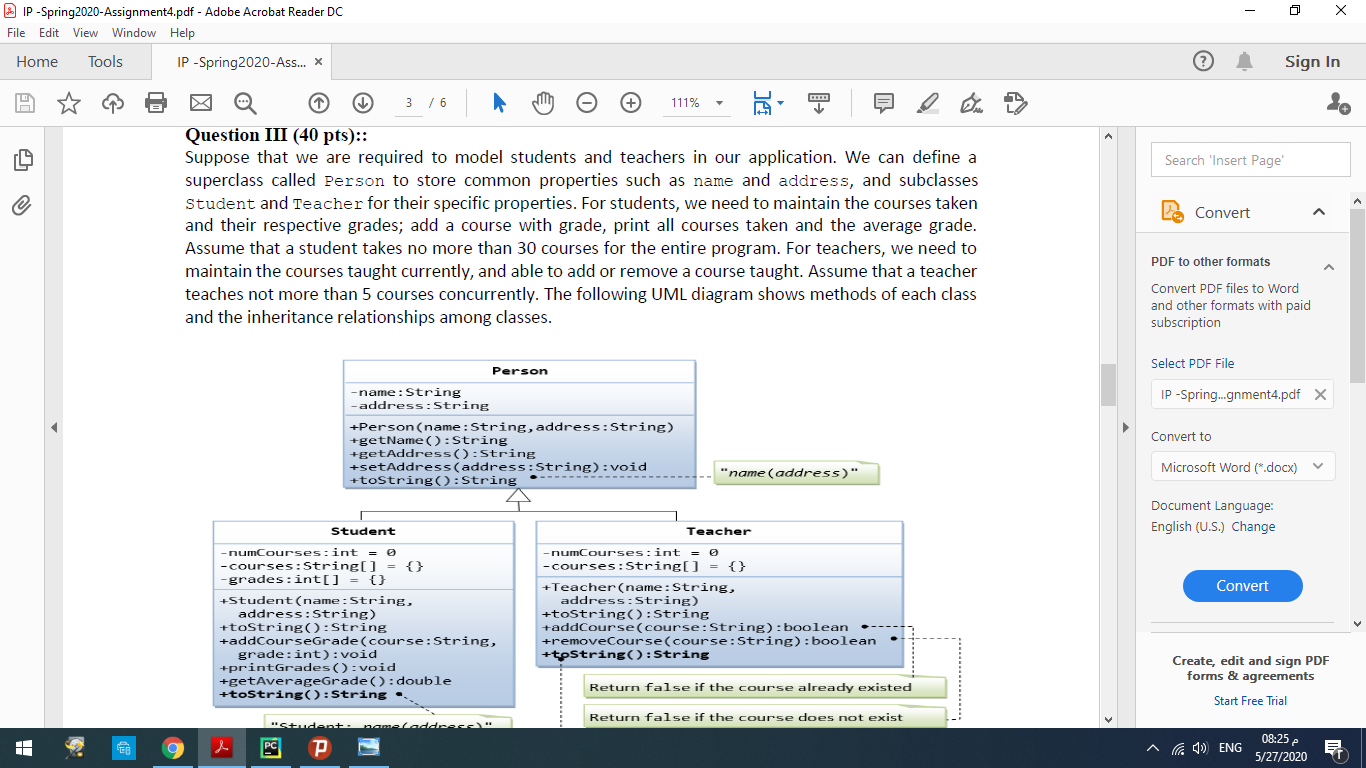The image size is (1366, 768).
Task: Open the Attachments paperclip panel
Action: 22,205
